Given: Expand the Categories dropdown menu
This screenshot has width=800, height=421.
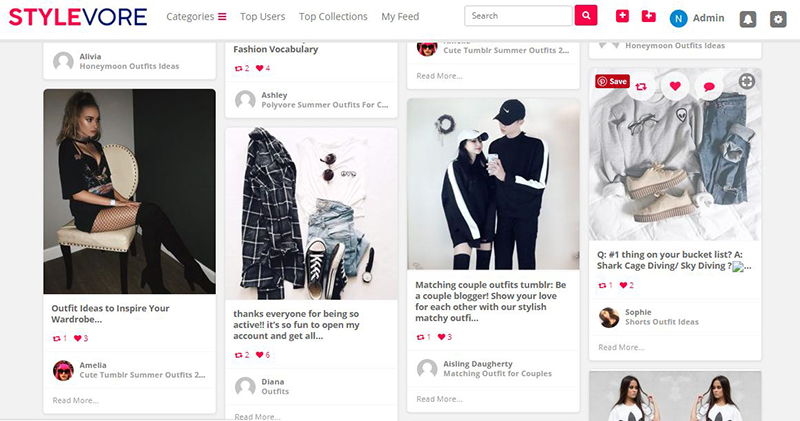Looking at the screenshot, I should click(196, 17).
